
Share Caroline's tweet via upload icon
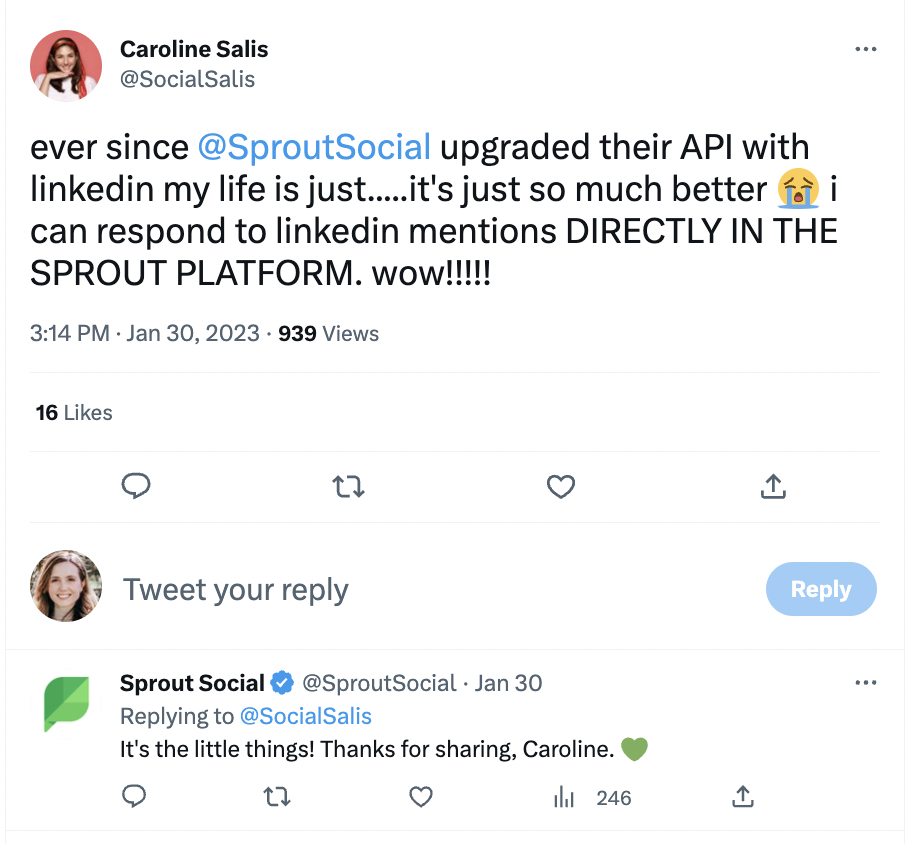point(773,486)
